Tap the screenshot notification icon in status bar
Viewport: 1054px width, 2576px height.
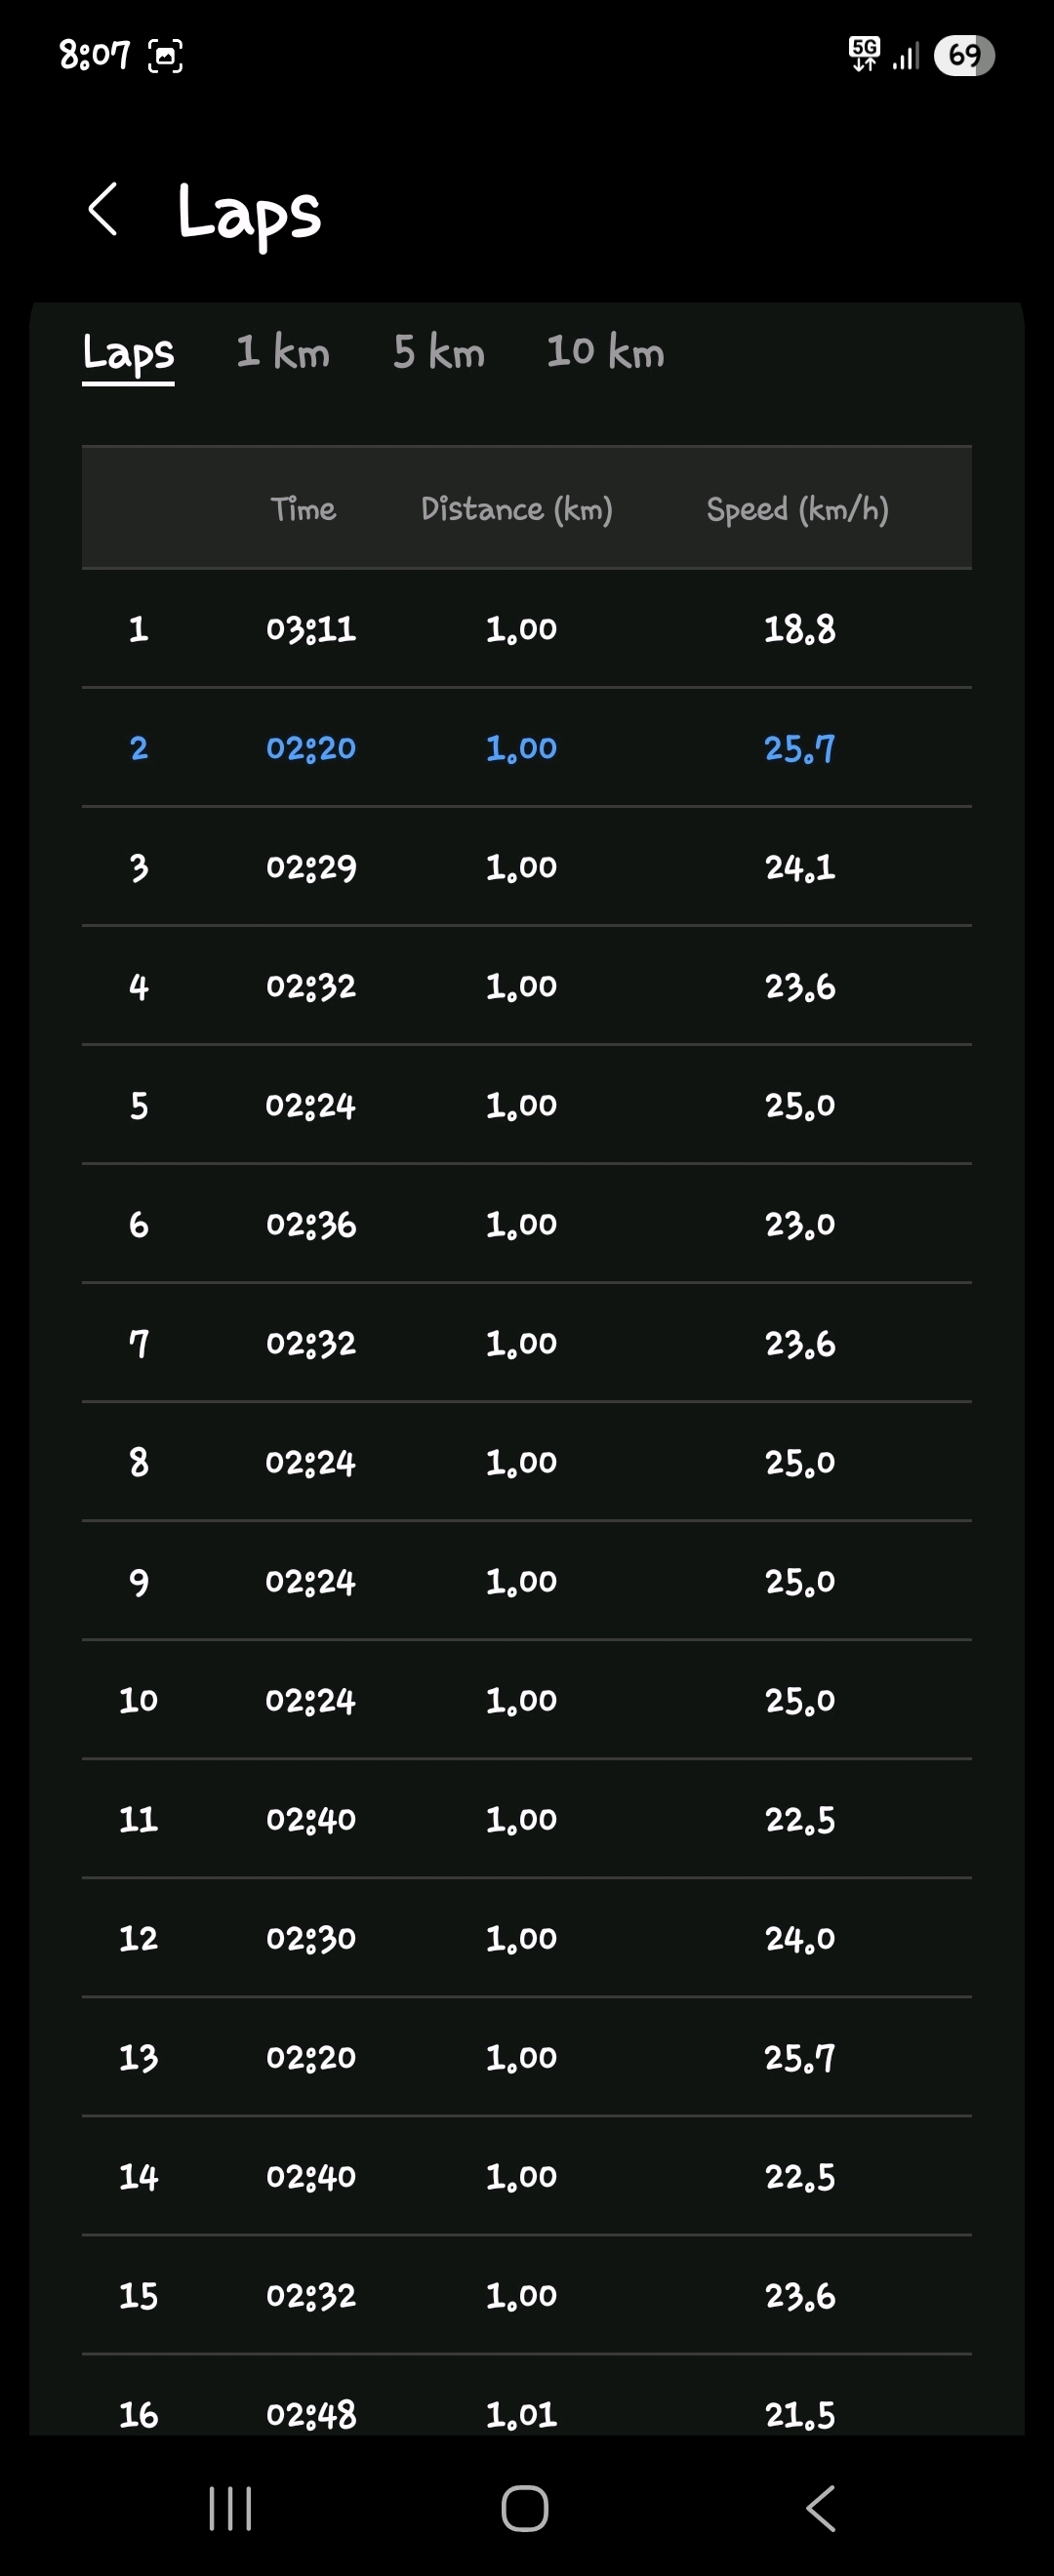(165, 55)
